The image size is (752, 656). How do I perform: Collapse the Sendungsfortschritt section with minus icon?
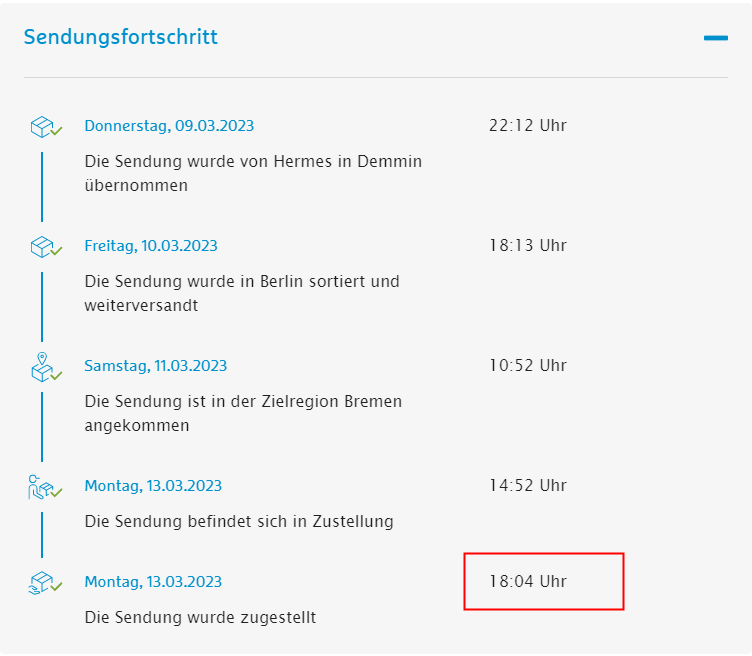tap(715, 38)
